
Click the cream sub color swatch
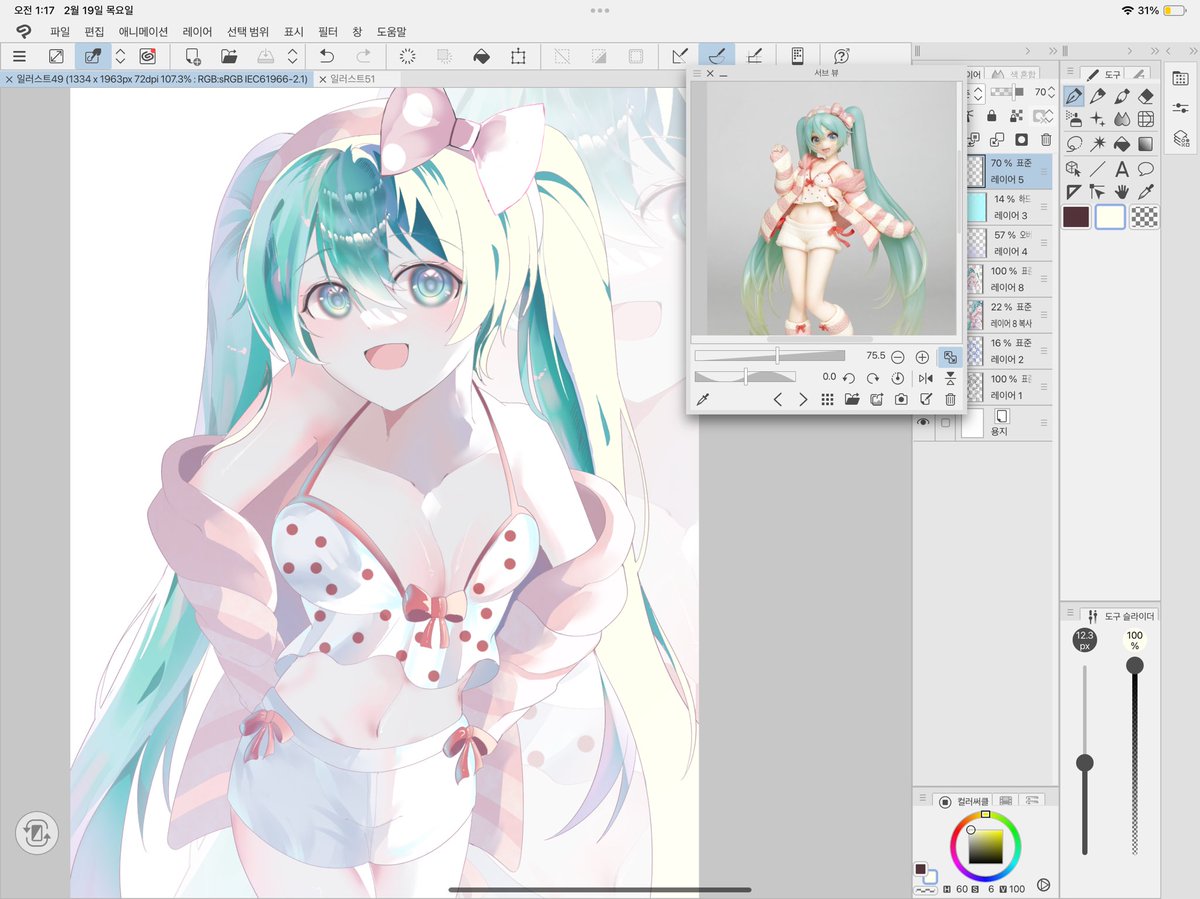[x=1110, y=217]
